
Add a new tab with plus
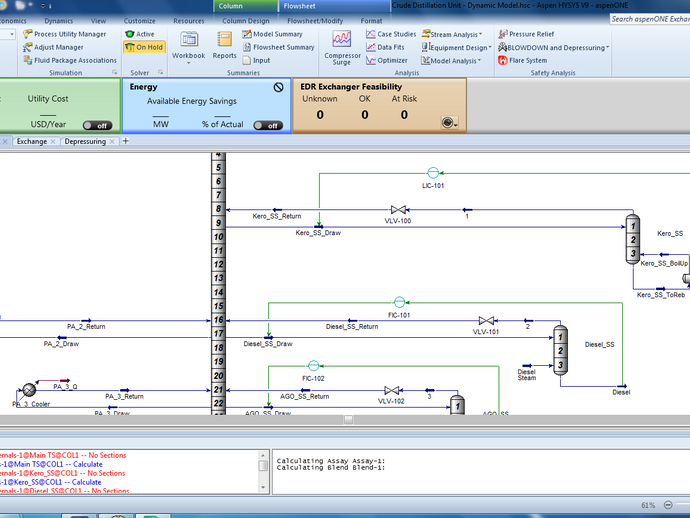125,141
